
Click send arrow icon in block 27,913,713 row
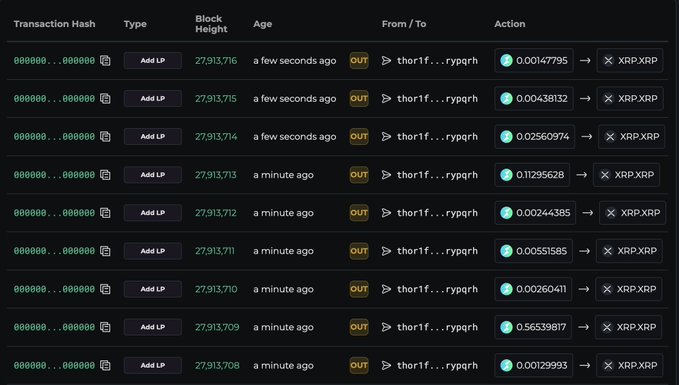coord(386,175)
